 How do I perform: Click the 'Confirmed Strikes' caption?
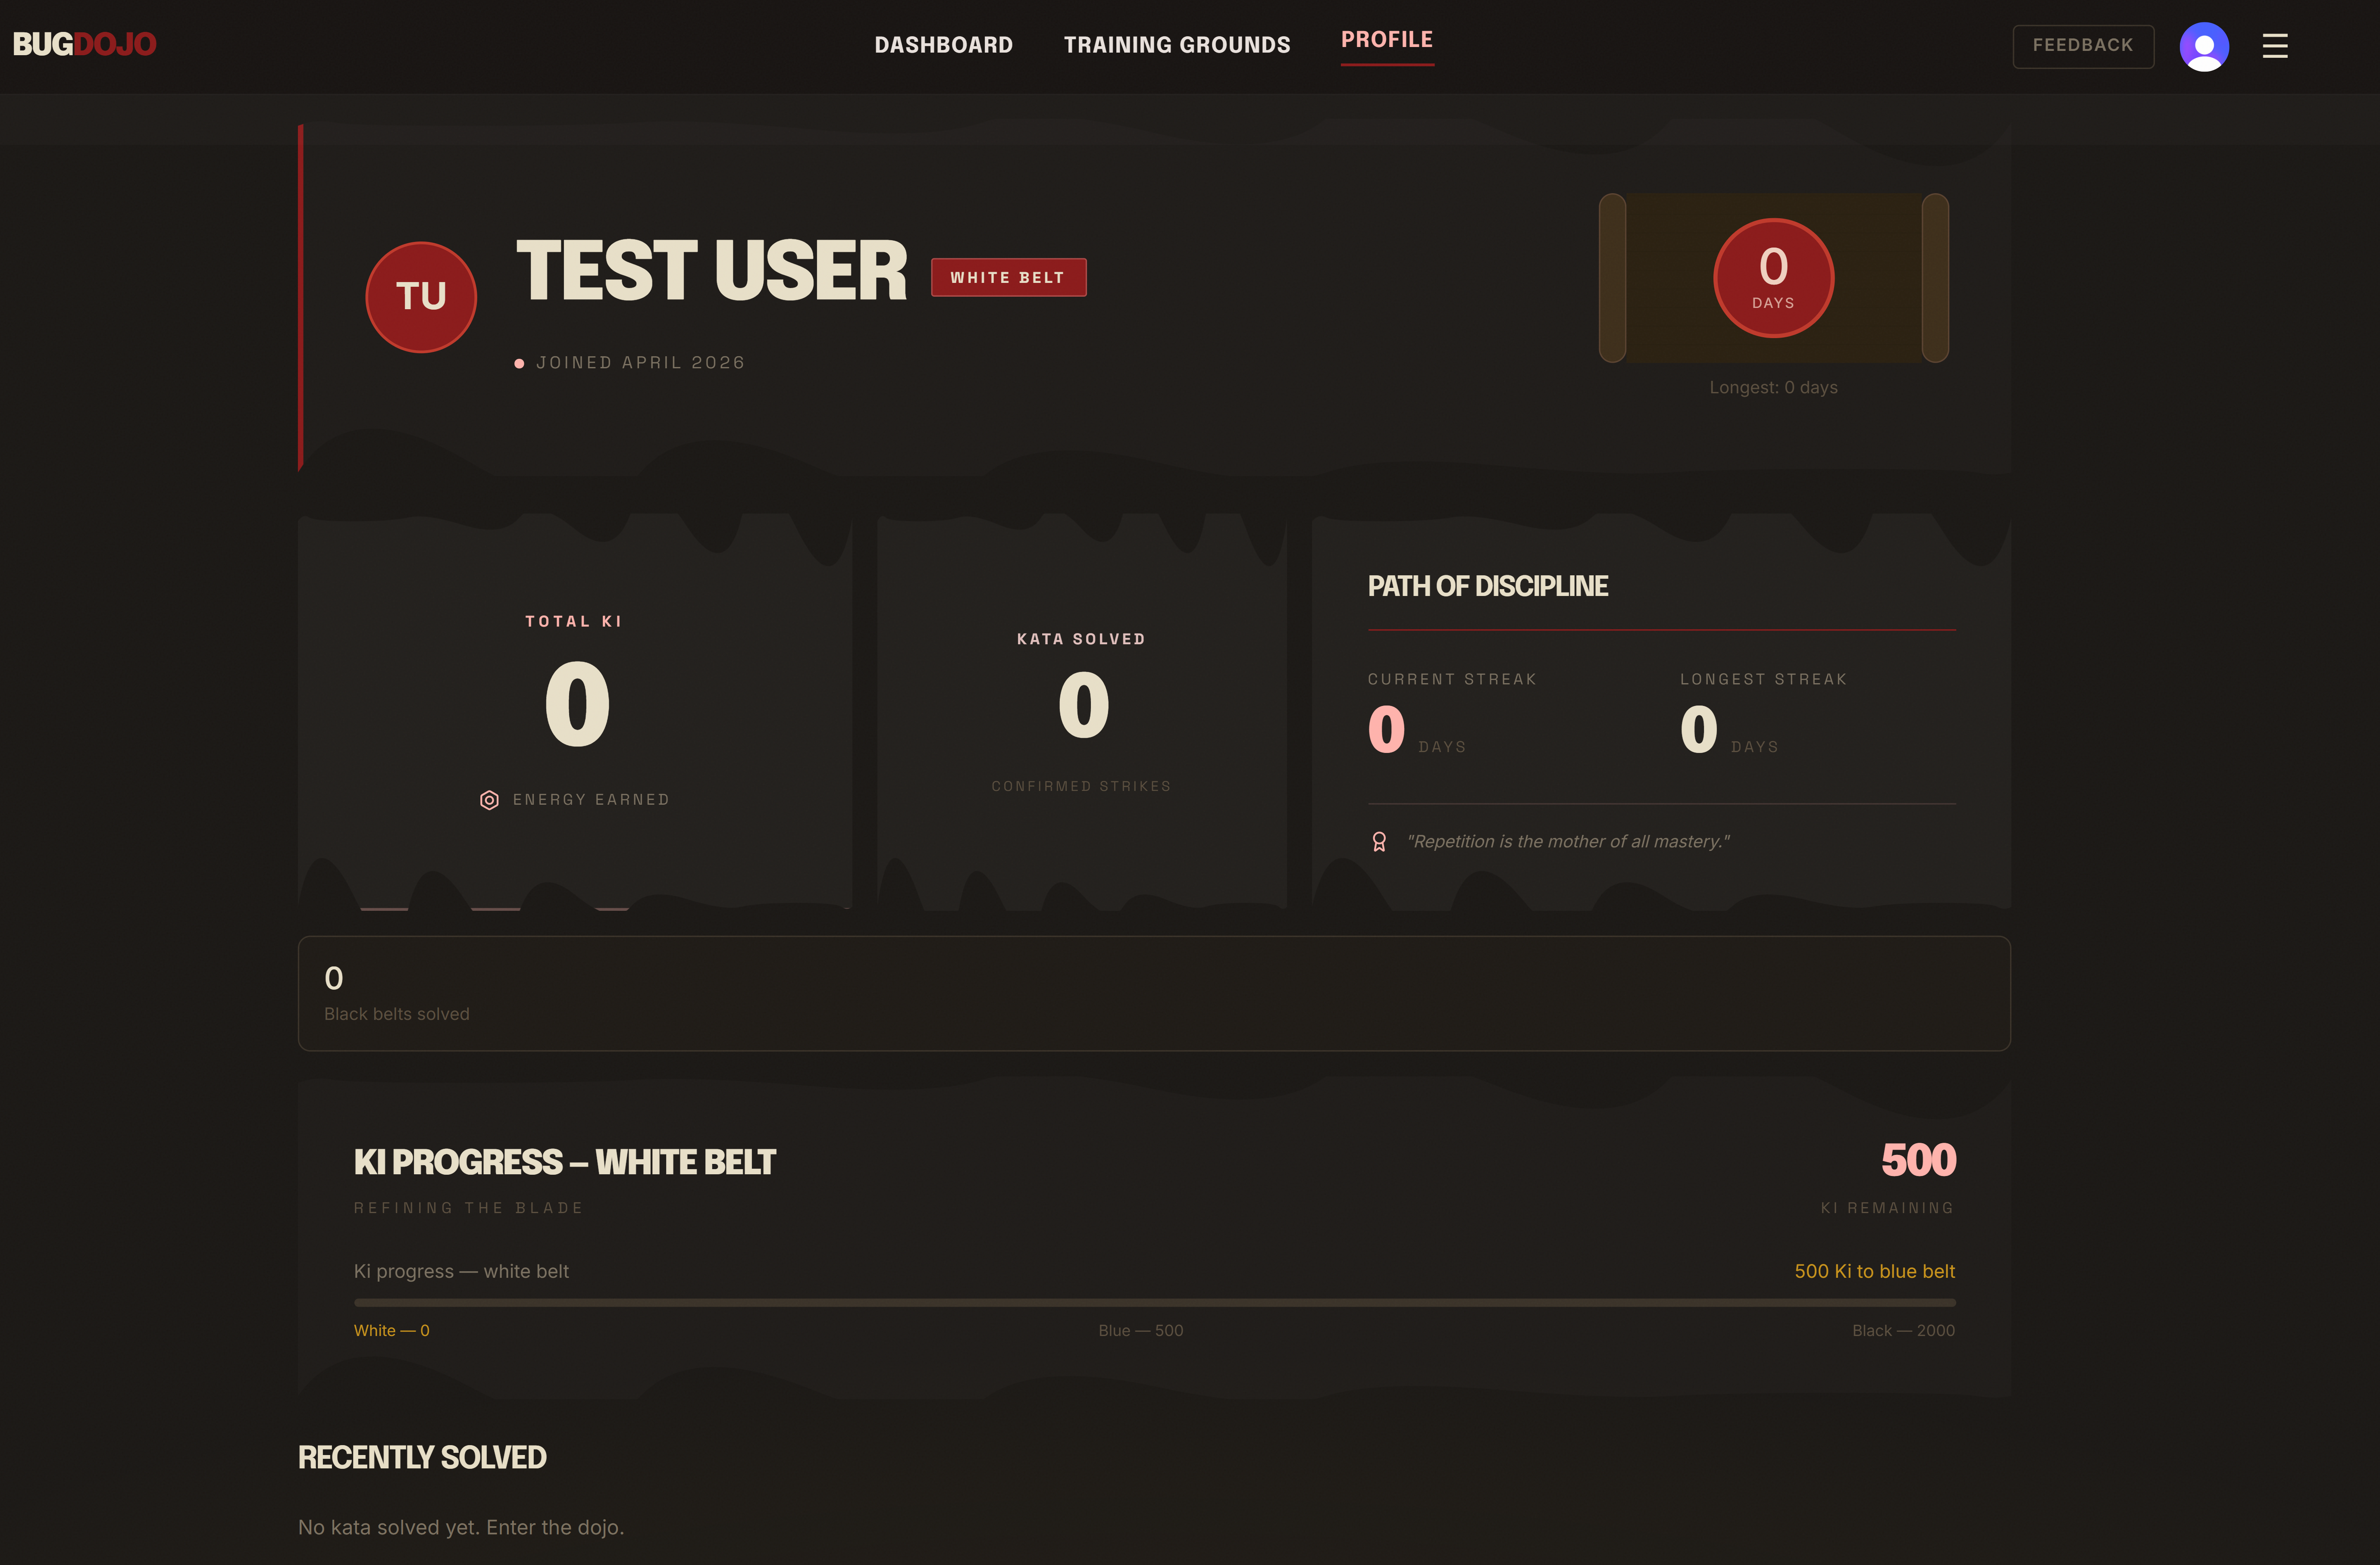pyautogui.click(x=1081, y=786)
